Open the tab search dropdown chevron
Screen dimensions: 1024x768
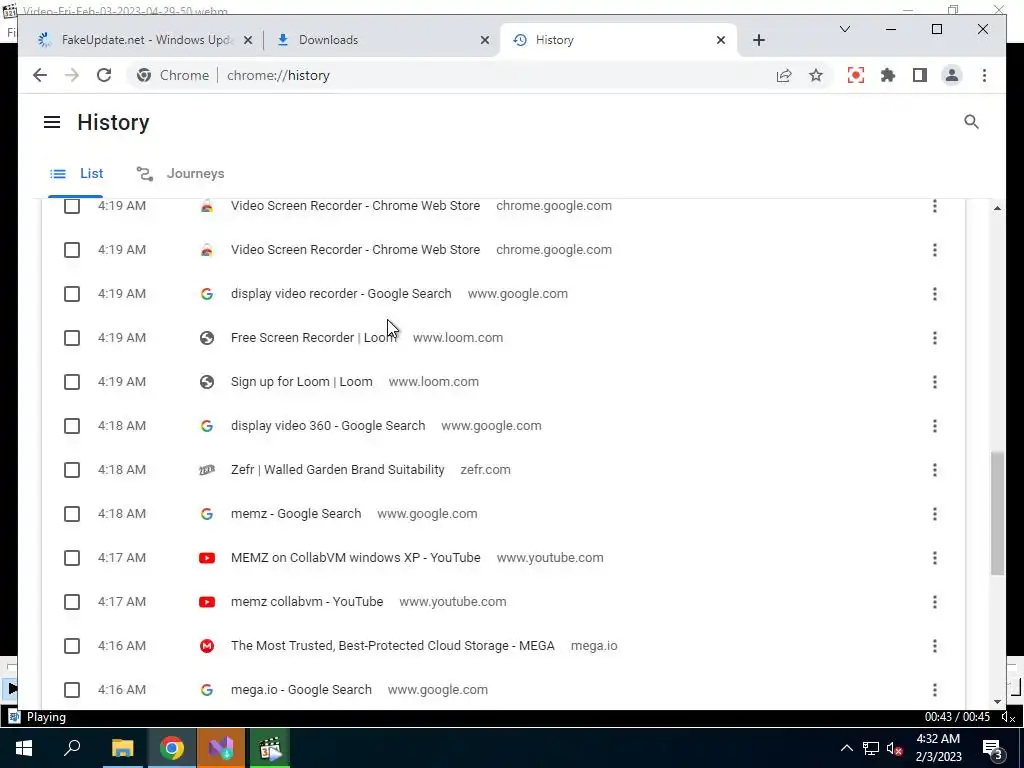(x=844, y=29)
